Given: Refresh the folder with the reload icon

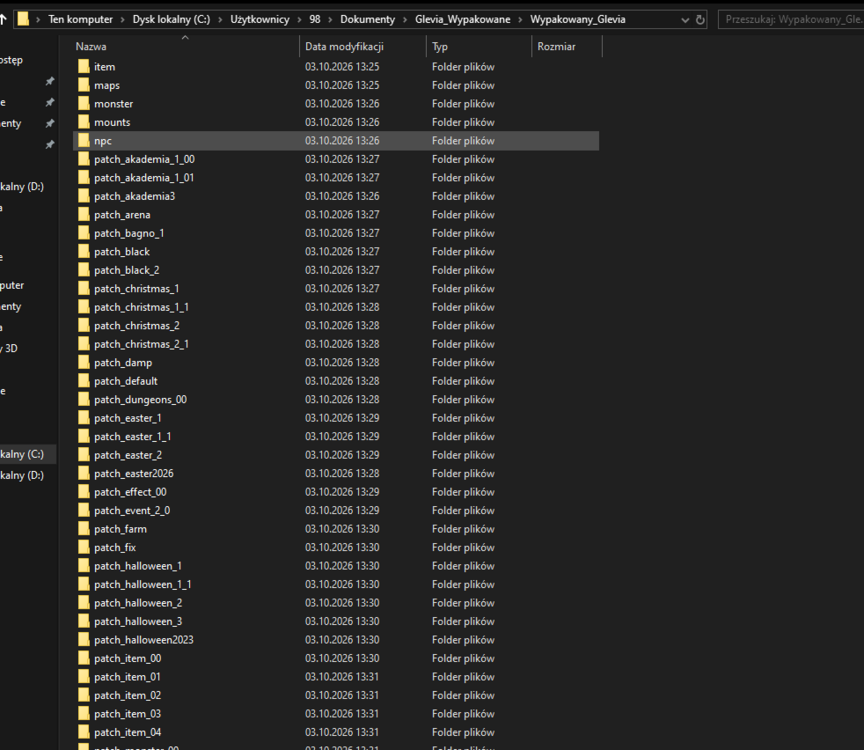Looking at the screenshot, I should pyautogui.click(x=700, y=20).
